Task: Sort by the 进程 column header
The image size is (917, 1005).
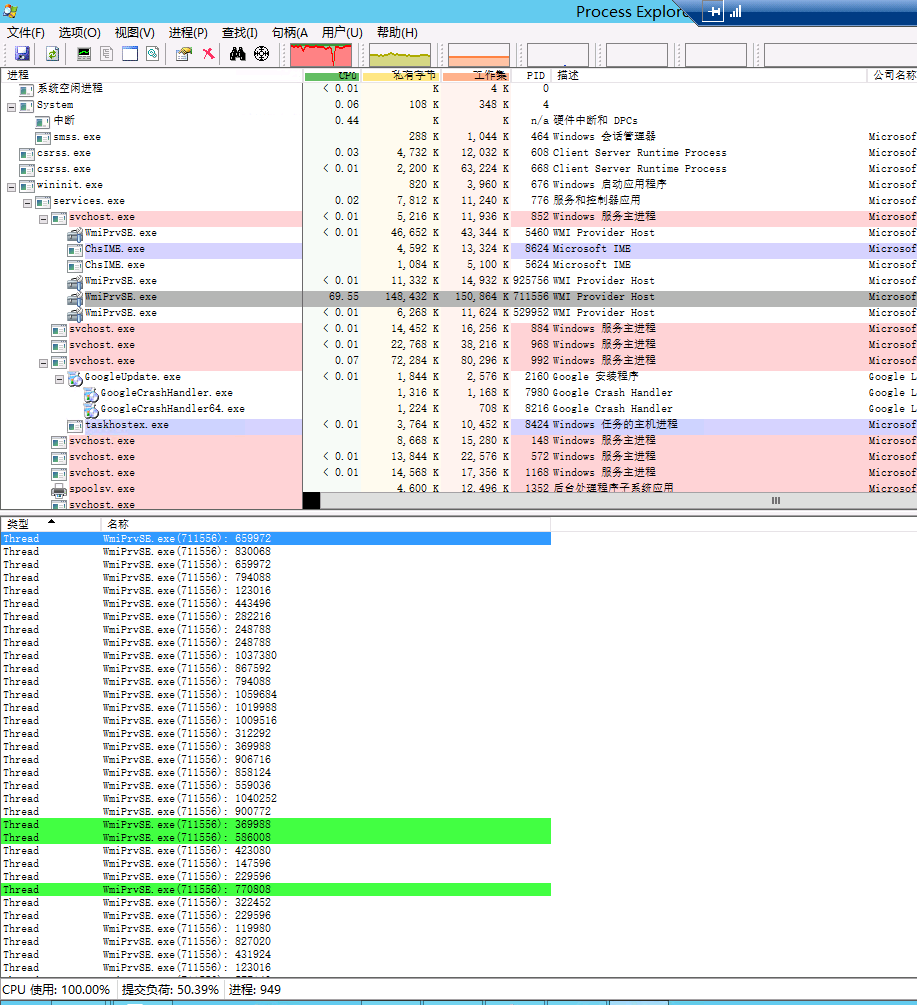Action: click(152, 75)
